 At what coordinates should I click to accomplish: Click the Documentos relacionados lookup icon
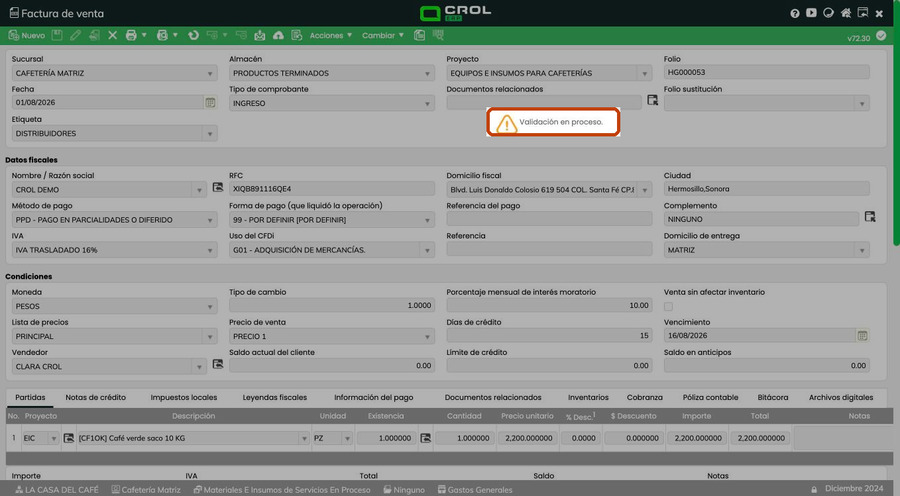coord(653,100)
